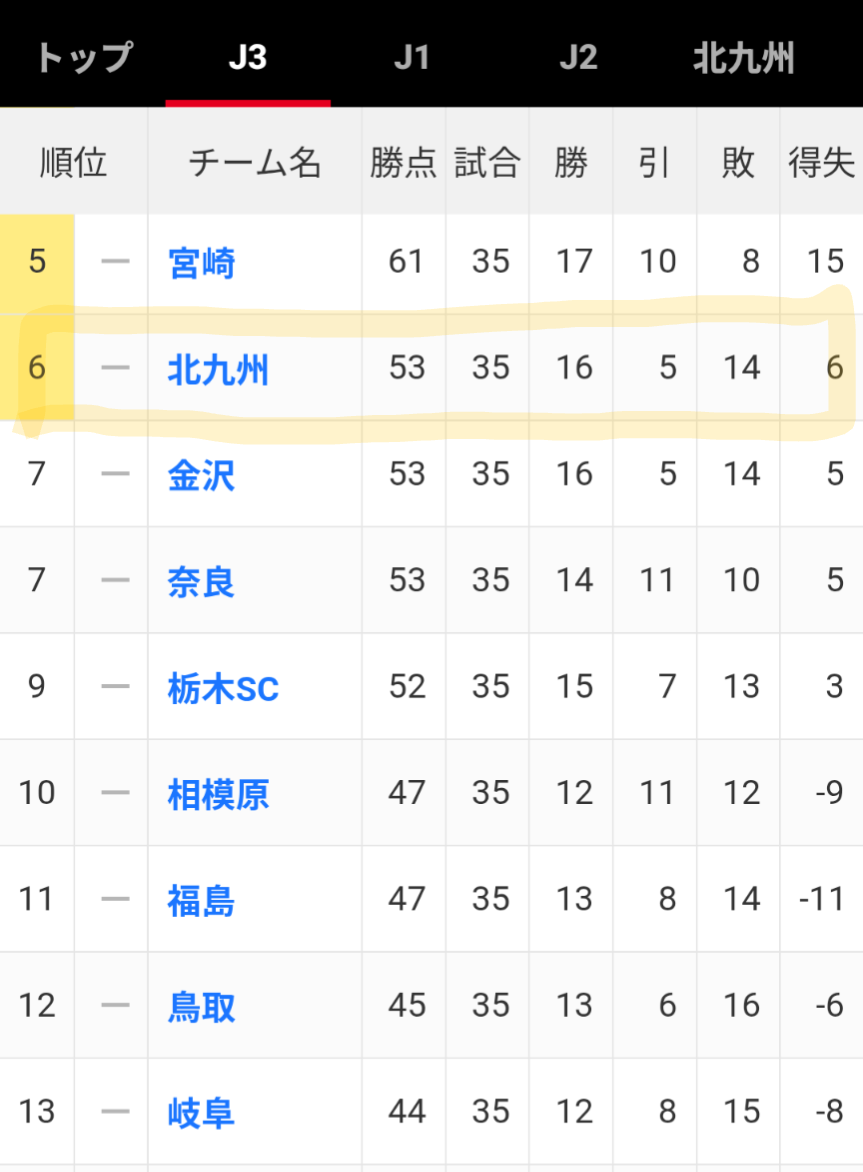This screenshot has height=1172, width=863.
Task: Open the 岐阜 team link
Action: coord(201,1112)
